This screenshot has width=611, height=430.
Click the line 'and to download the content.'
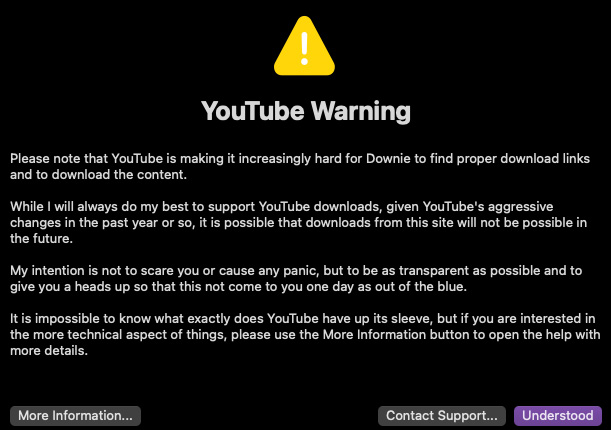click(x=98, y=174)
